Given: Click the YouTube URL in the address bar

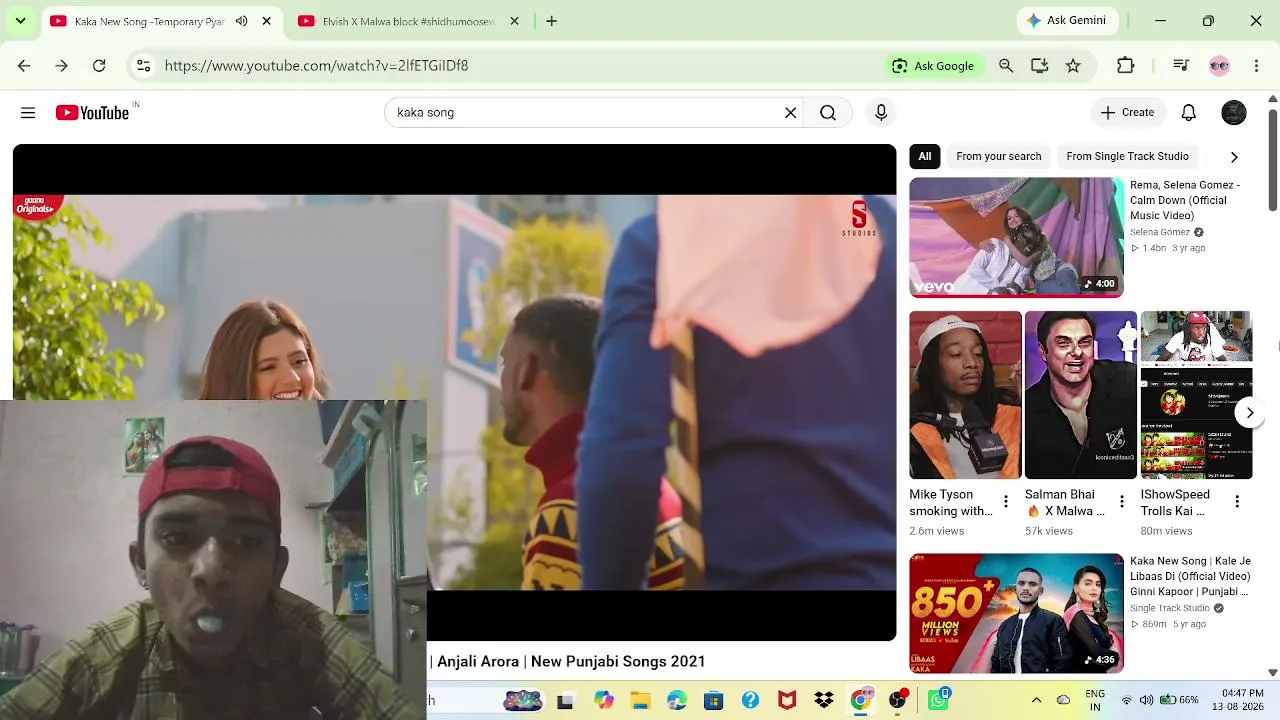Looking at the screenshot, I should [316, 66].
